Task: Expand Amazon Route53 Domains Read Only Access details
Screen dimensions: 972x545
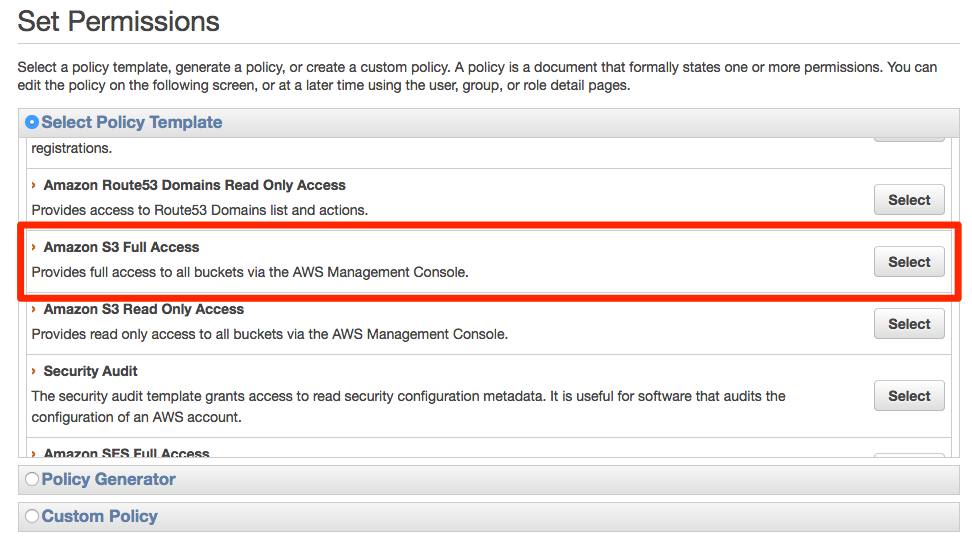Action: click(33, 185)
